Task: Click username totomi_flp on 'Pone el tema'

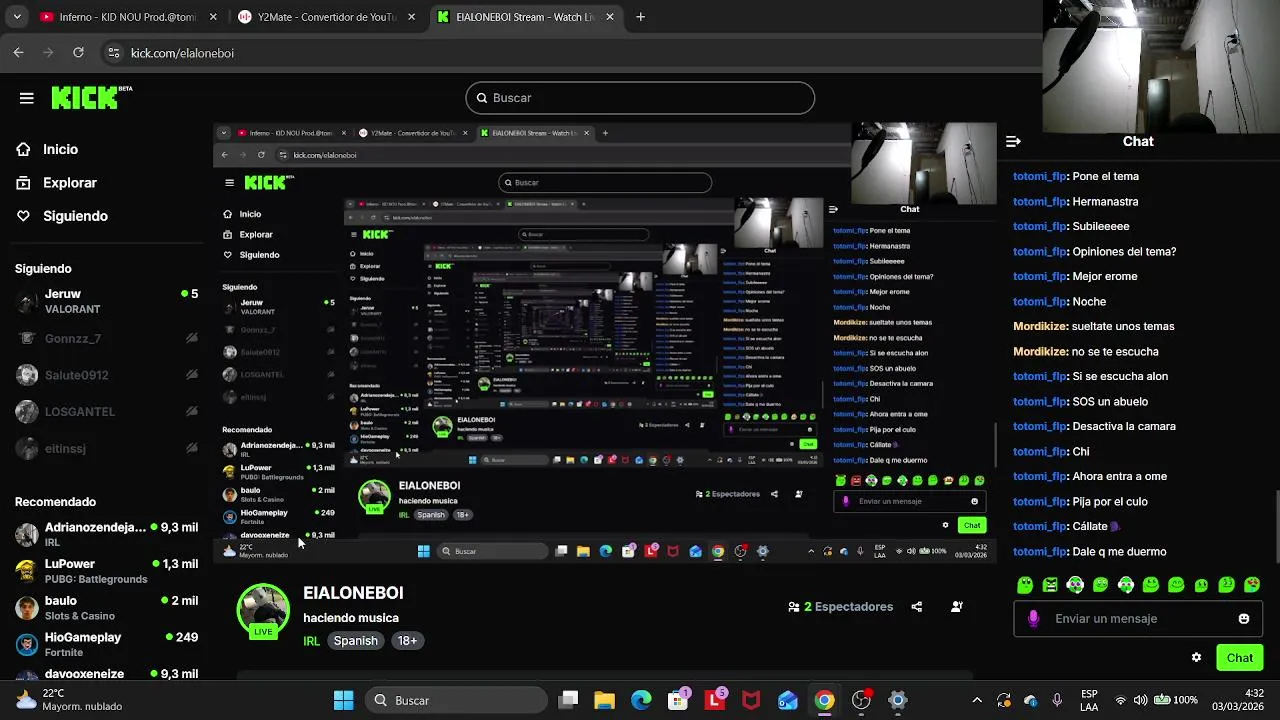Action: [1040, 177]
